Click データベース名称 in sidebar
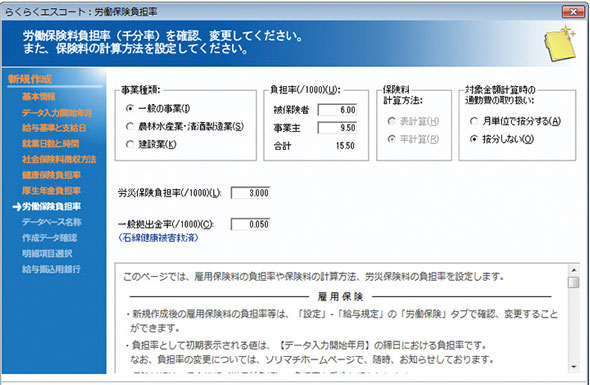 52,222
